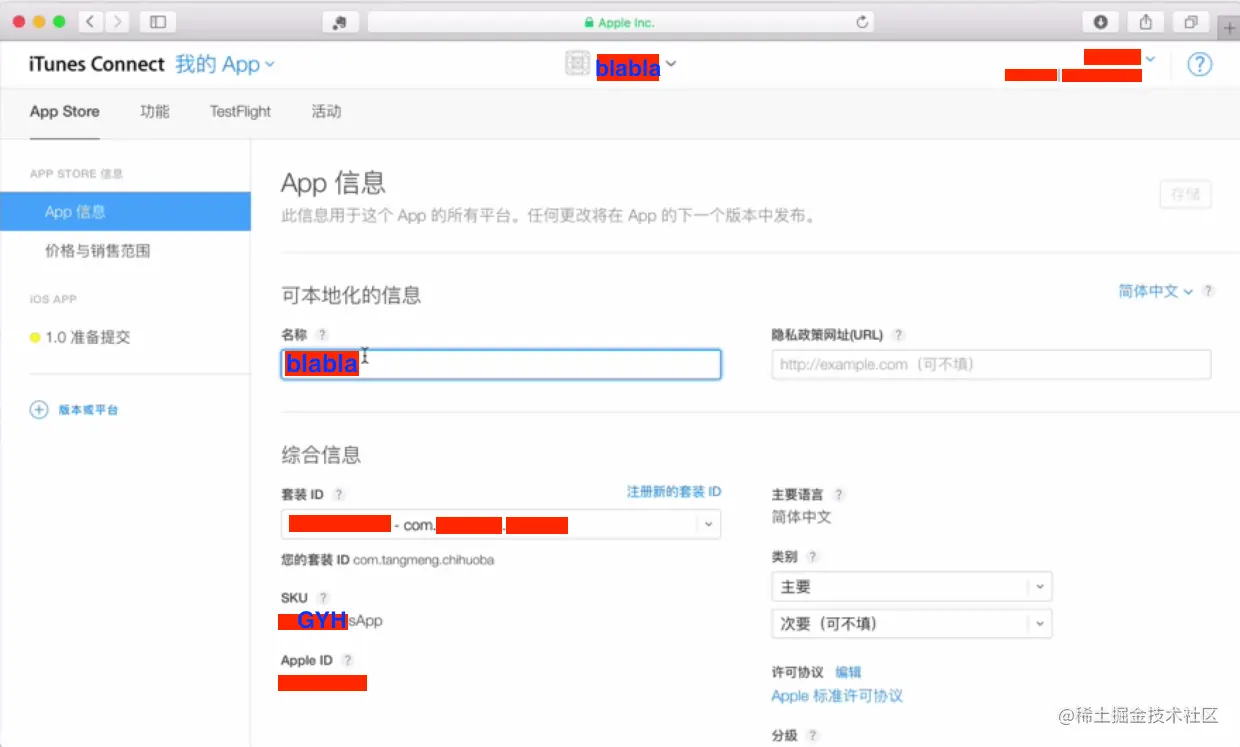Click the privacy policy URL field
1240x747 pixels.
pyautogui.click(x=991, y=364)
